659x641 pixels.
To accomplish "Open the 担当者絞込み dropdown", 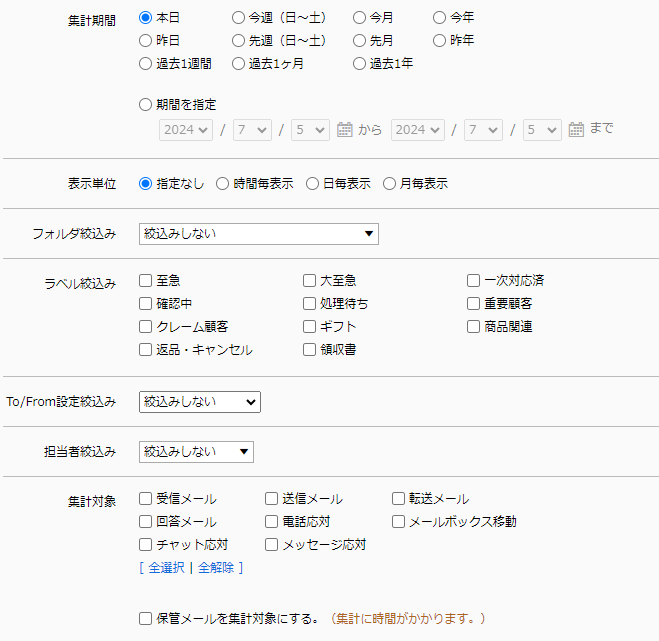I will tap(196, 452).
